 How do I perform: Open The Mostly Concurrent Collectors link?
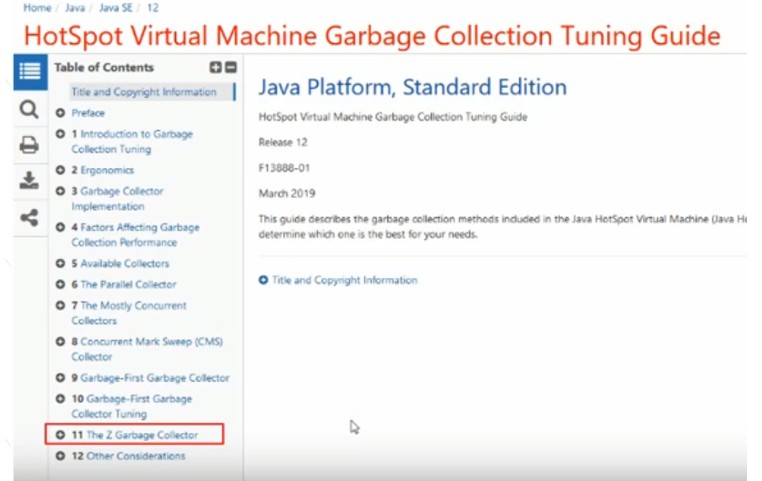point(129,313)
